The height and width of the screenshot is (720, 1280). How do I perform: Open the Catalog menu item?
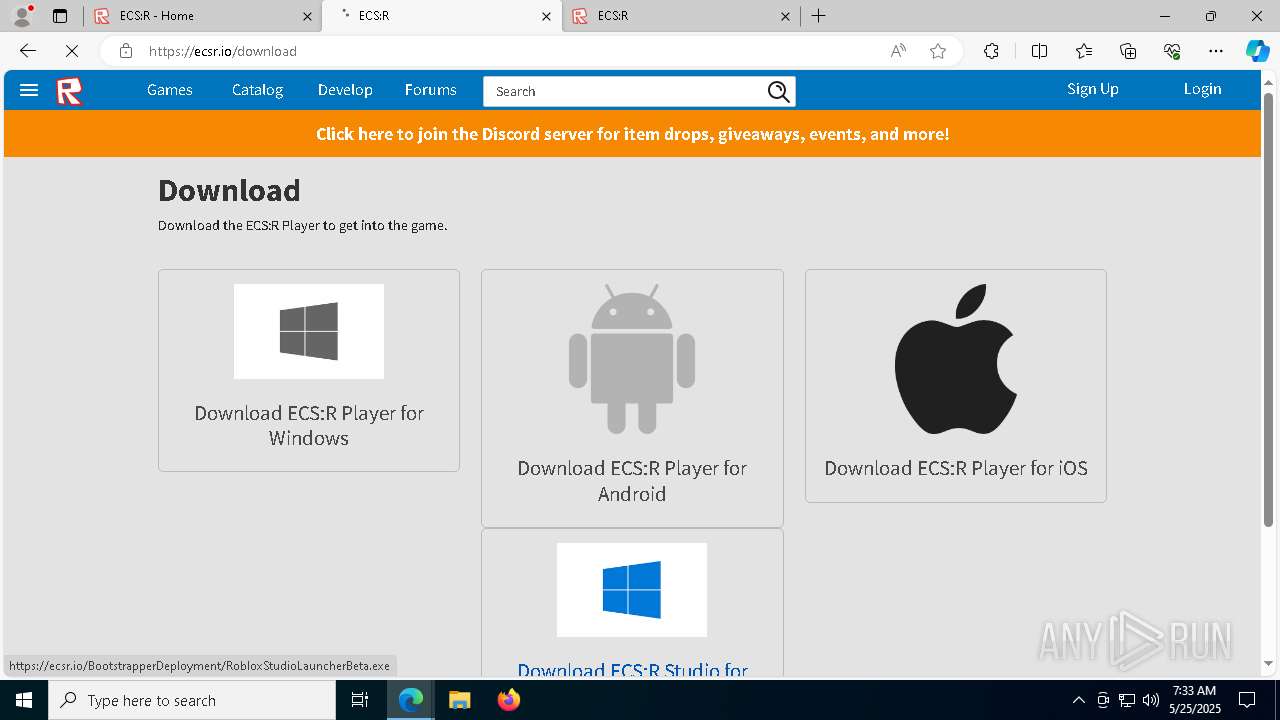coord(257,90)
